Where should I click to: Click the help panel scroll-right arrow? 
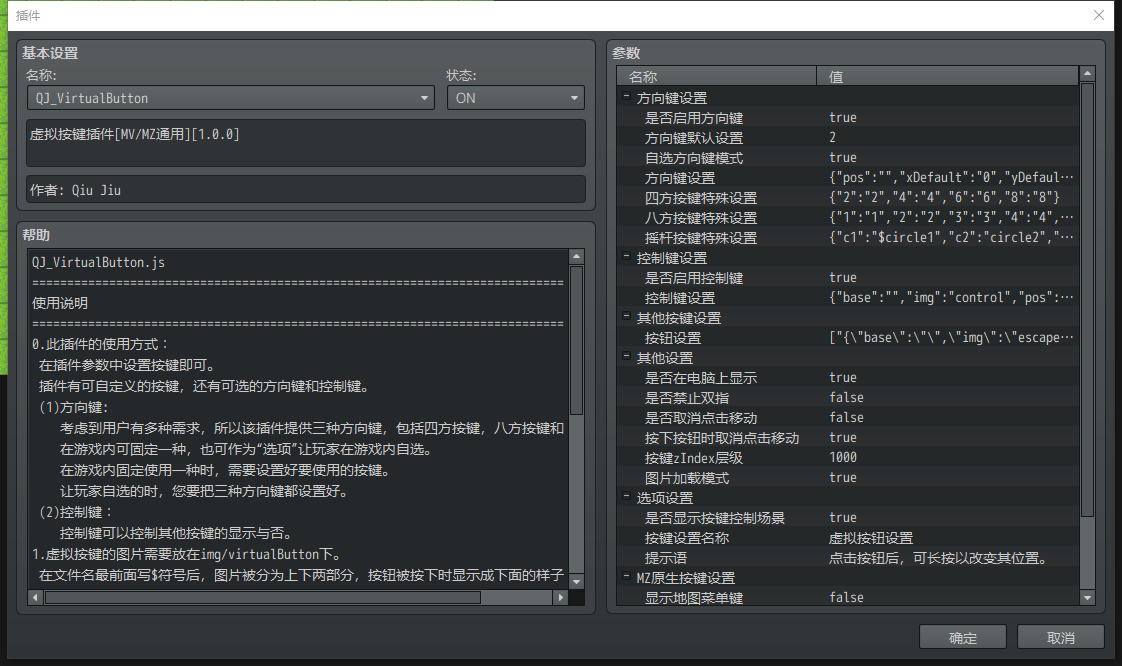[561, 597]
